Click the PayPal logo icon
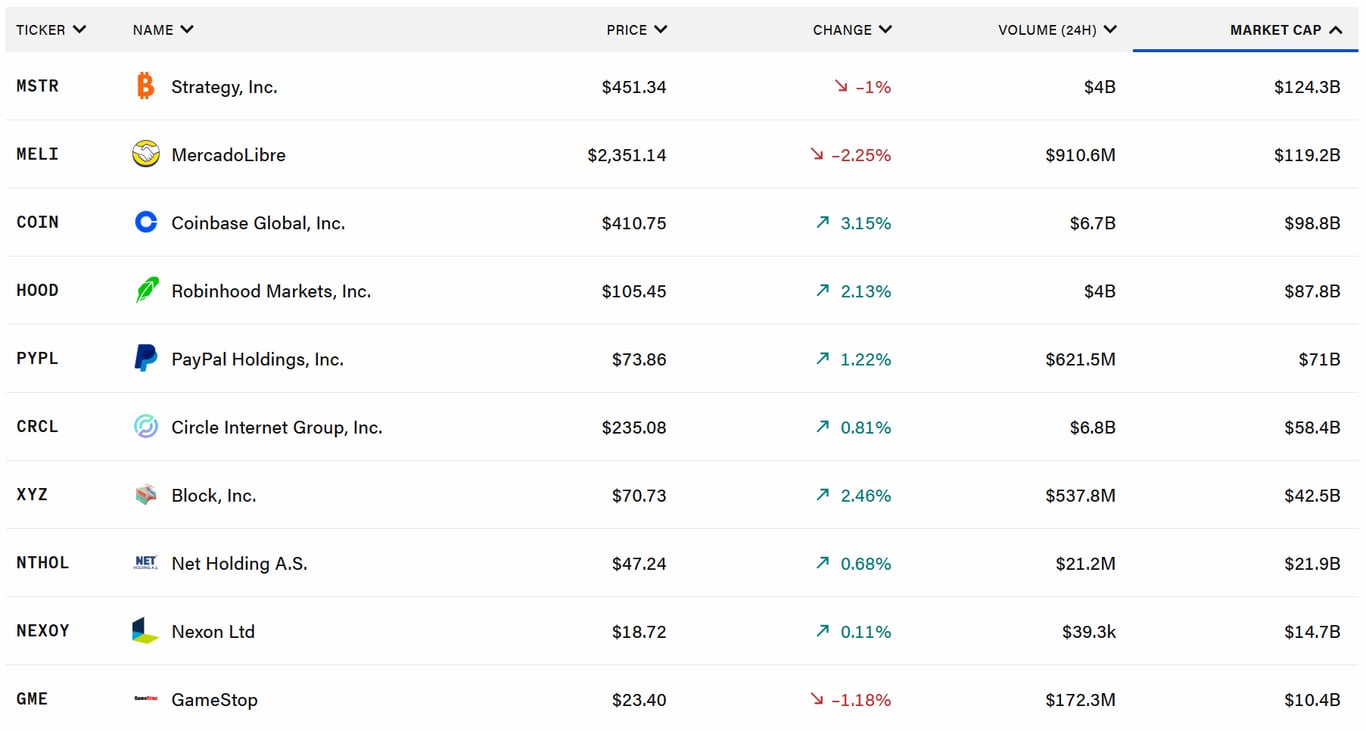1366x731 pixels. point(147,359)
